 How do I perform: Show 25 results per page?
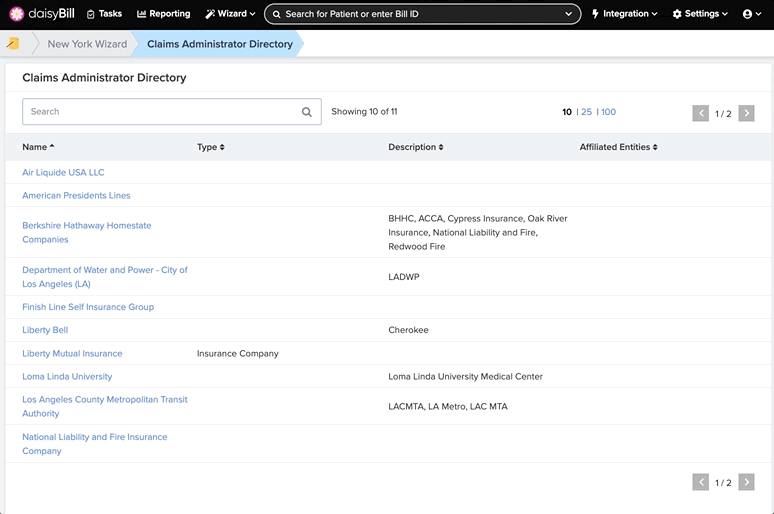click(x=586, y=112)
